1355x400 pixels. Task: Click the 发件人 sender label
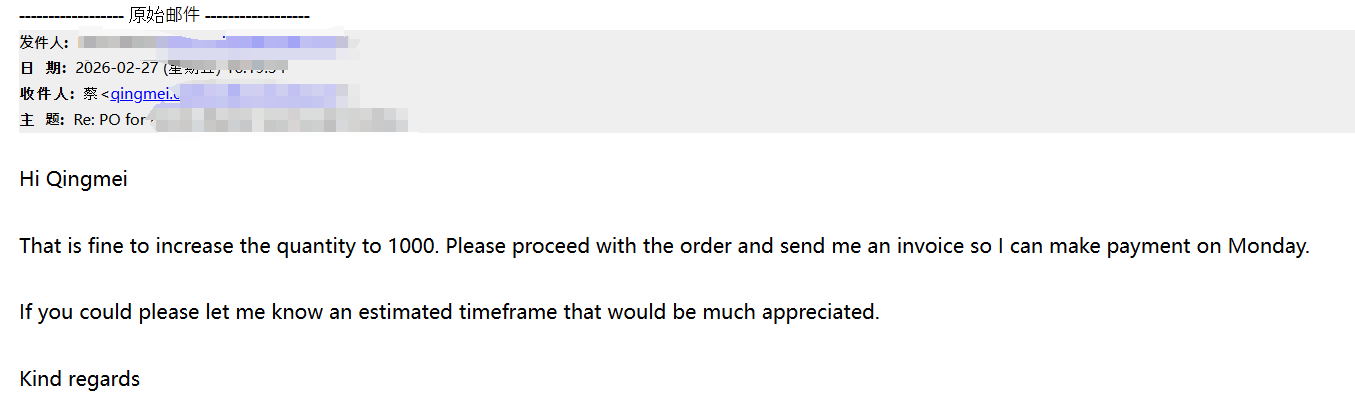(x=44, y=42)
